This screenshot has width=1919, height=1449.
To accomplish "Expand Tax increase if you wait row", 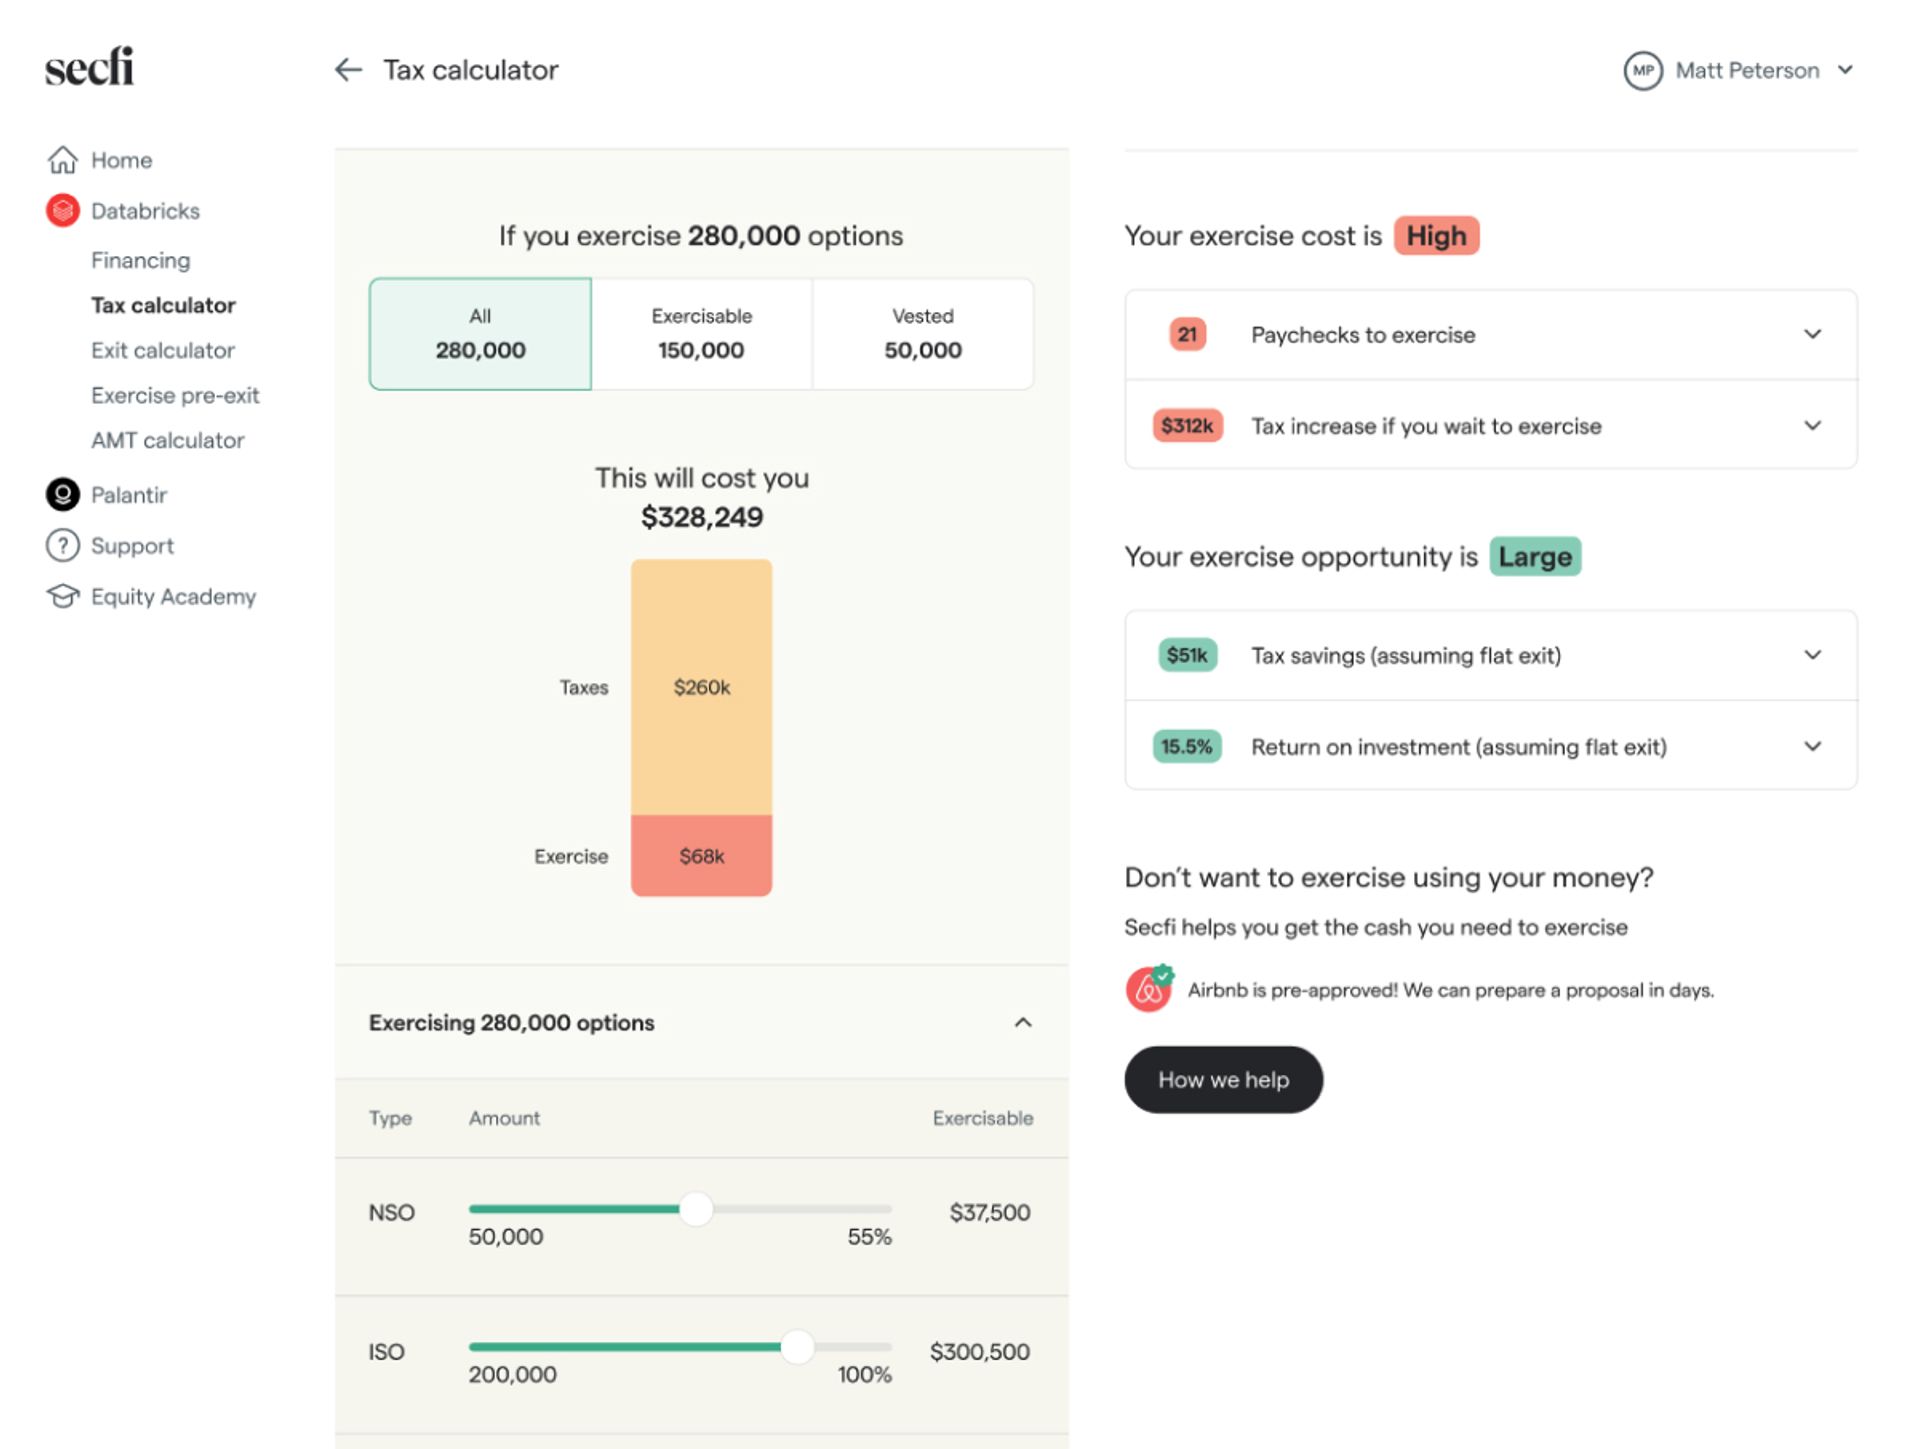I will tap(1811, 426).
